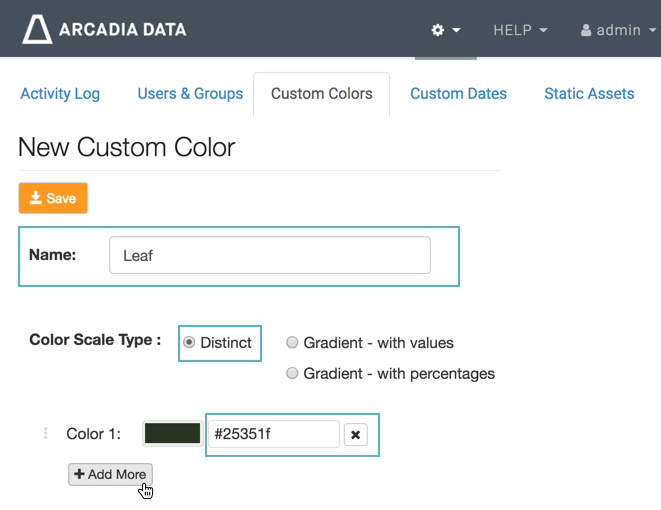
Task: Focus the Name field containing Leaf
Action: coord(269,255)
